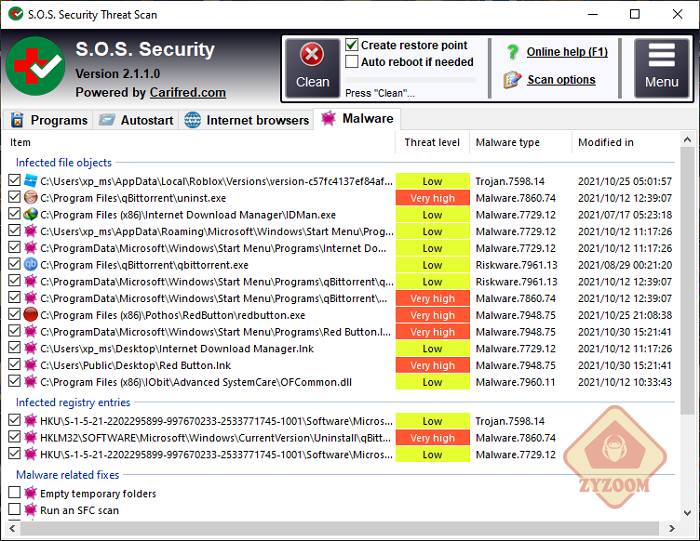Click vertical scrollbar down arrow

688,513
